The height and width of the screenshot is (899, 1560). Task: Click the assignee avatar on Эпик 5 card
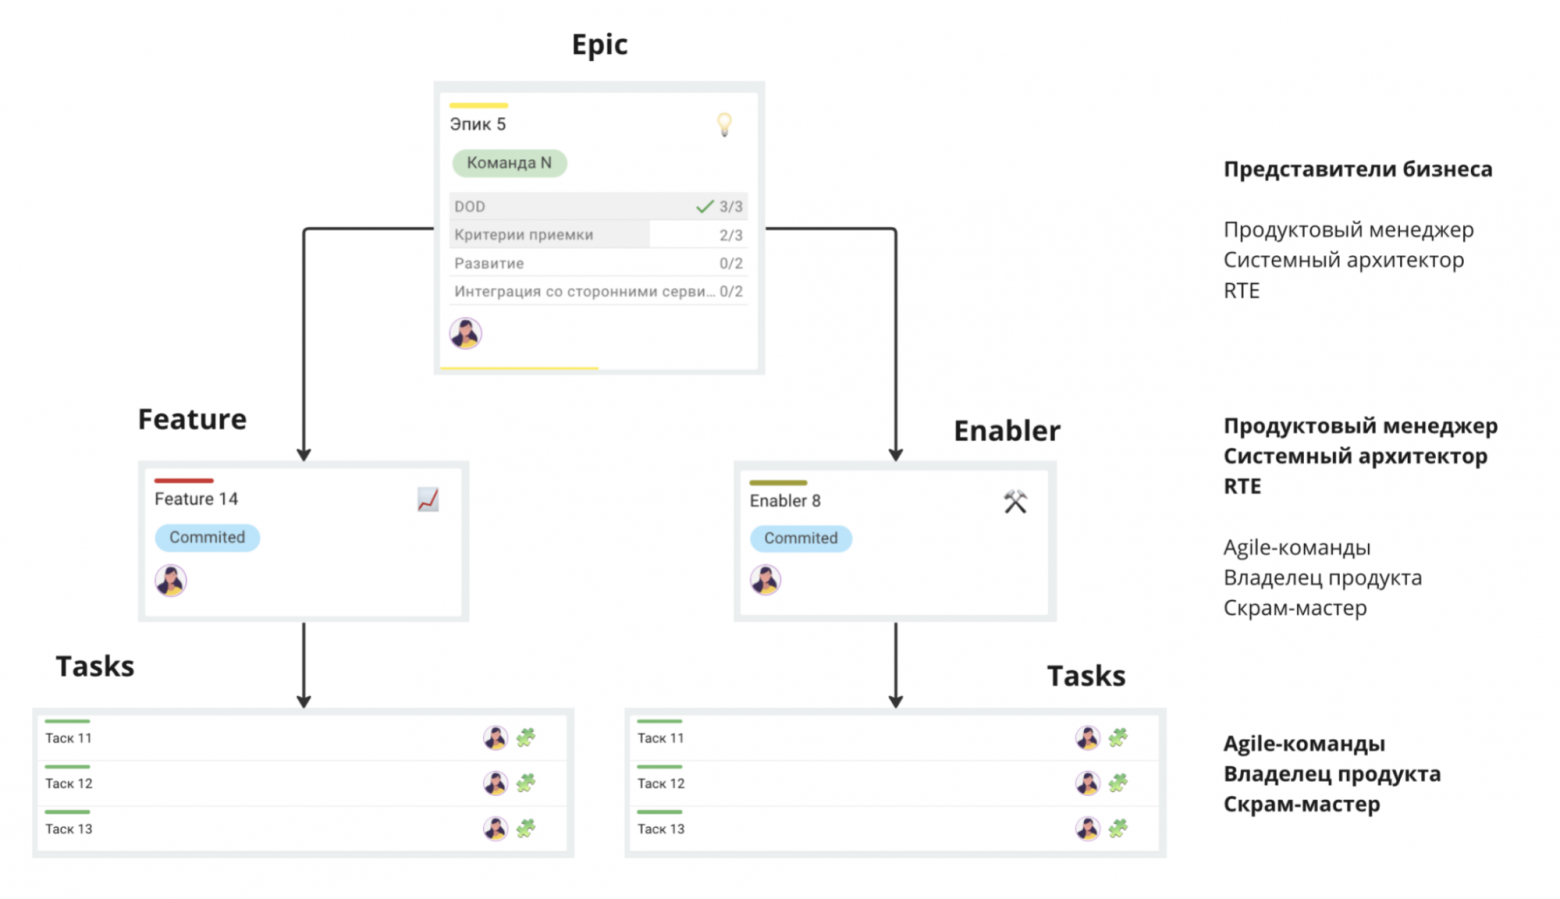pyautogui.click(x=465, y=333)
